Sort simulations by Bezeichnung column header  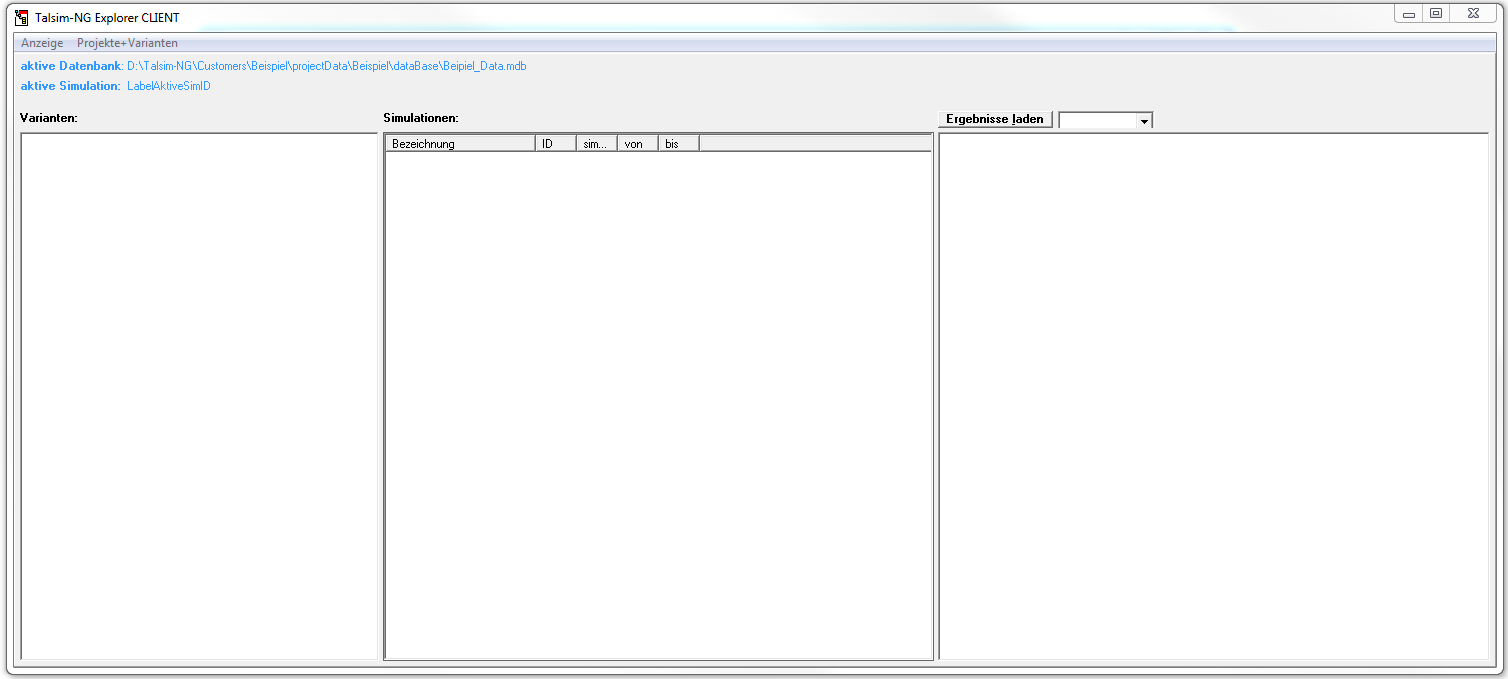[460, 144]
